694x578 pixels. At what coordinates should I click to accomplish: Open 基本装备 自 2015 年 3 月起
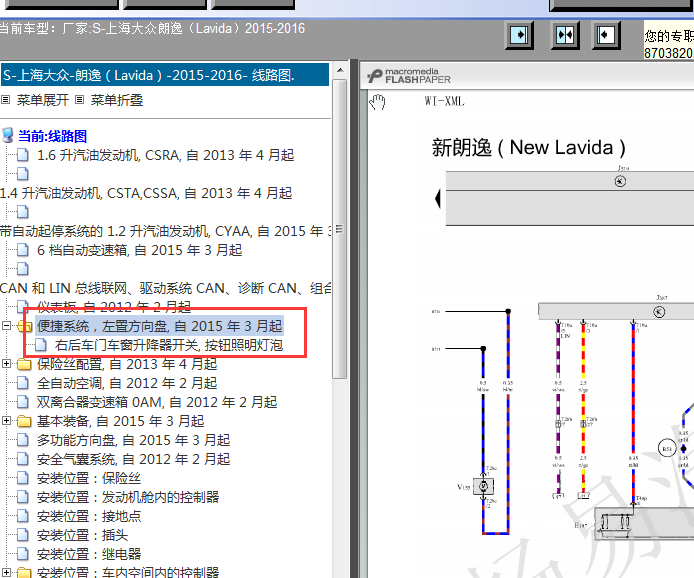(x=120, y=421)
